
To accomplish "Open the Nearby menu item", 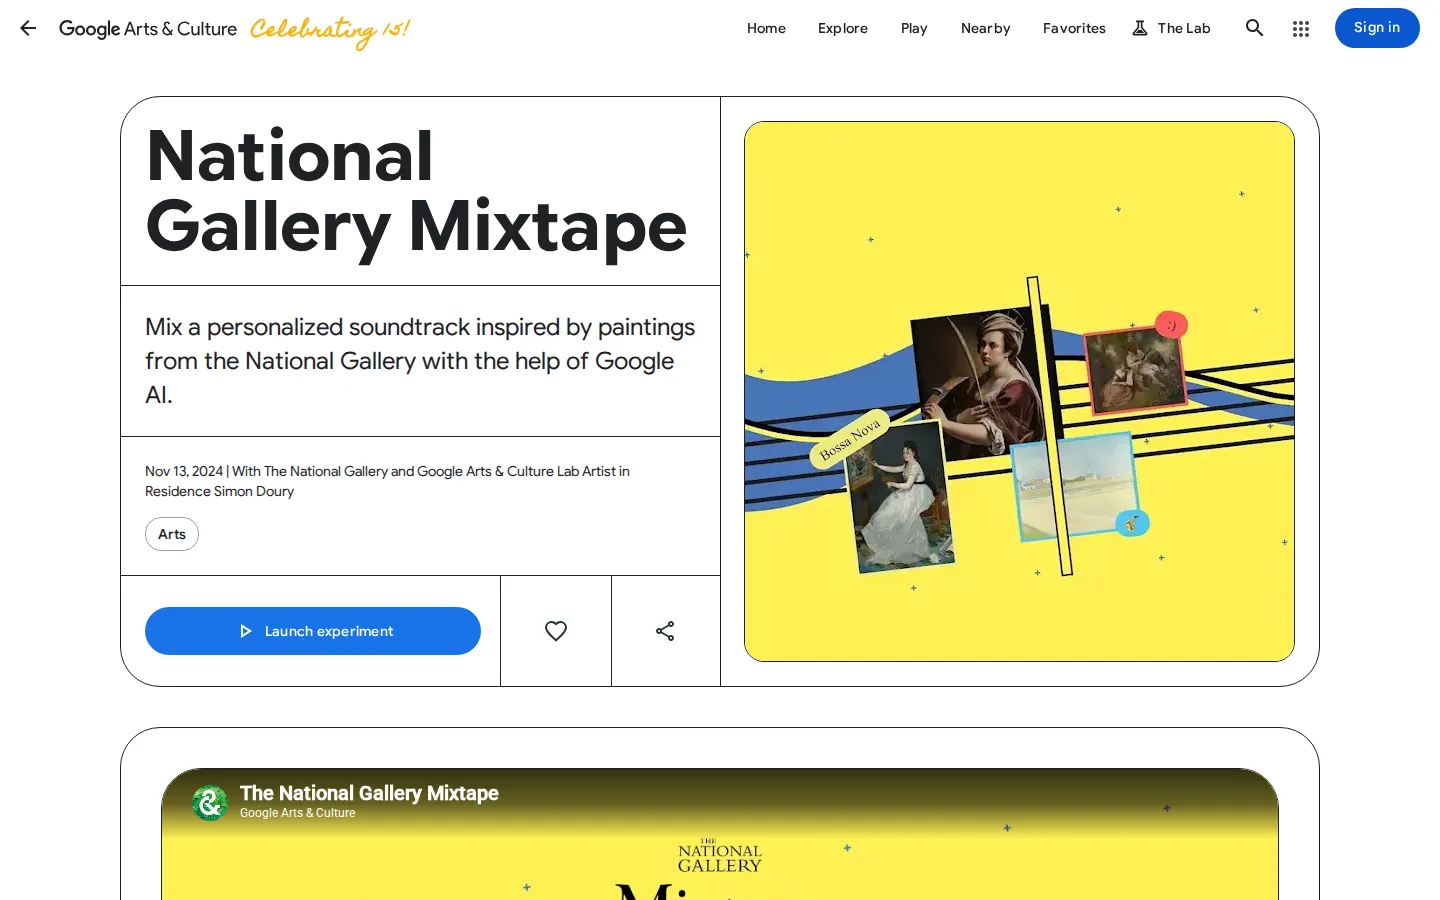I will [x=986, y=28].
